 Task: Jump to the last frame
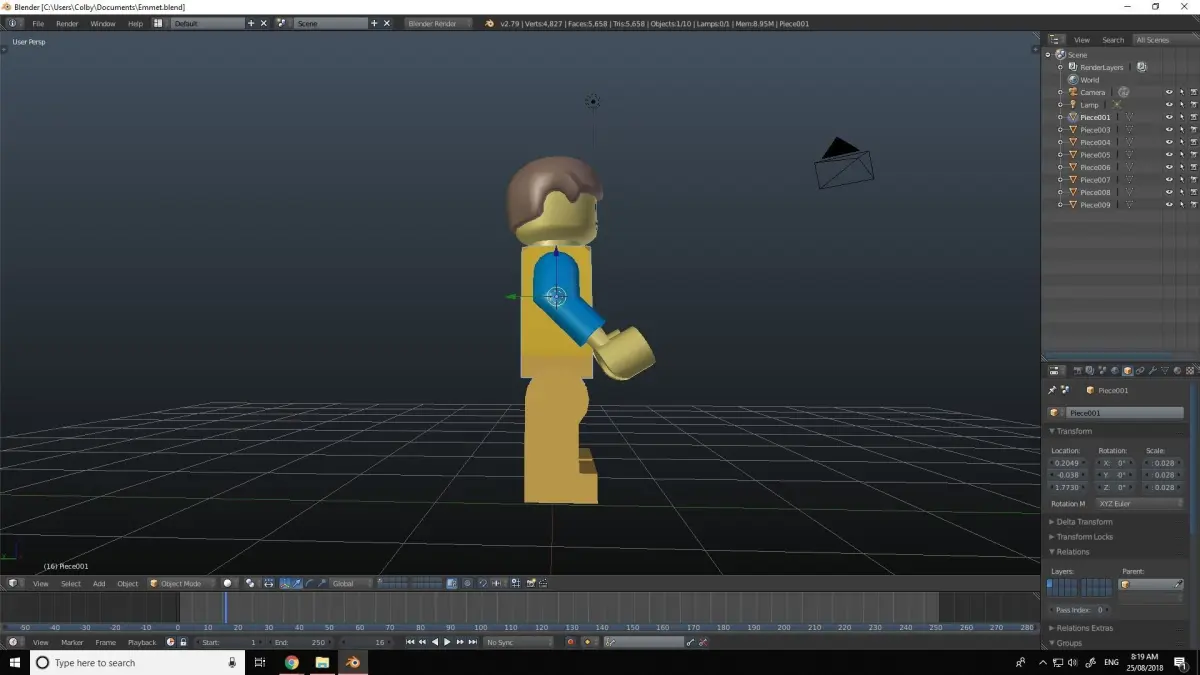(x=474, y=642)
